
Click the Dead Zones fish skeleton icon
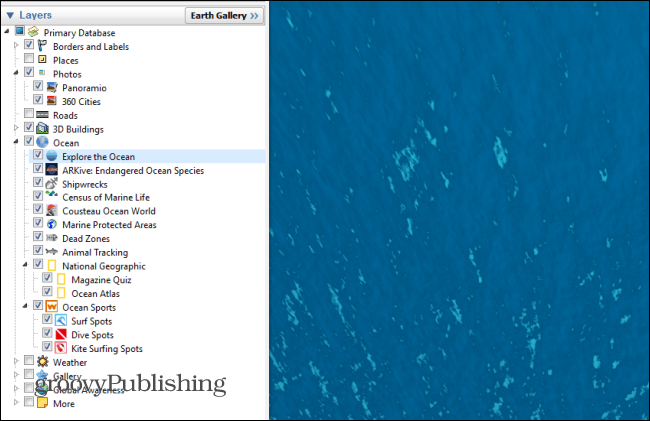click(52, 237)
